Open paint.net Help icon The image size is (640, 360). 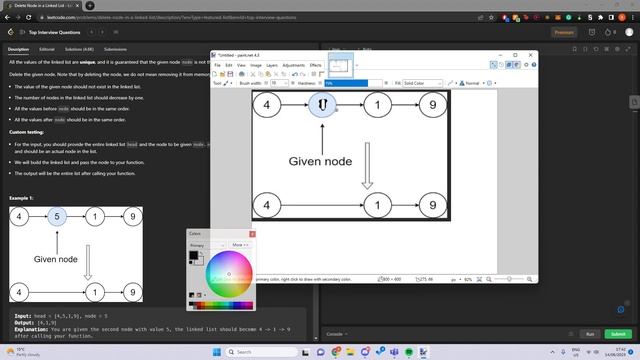coord(533,64)
